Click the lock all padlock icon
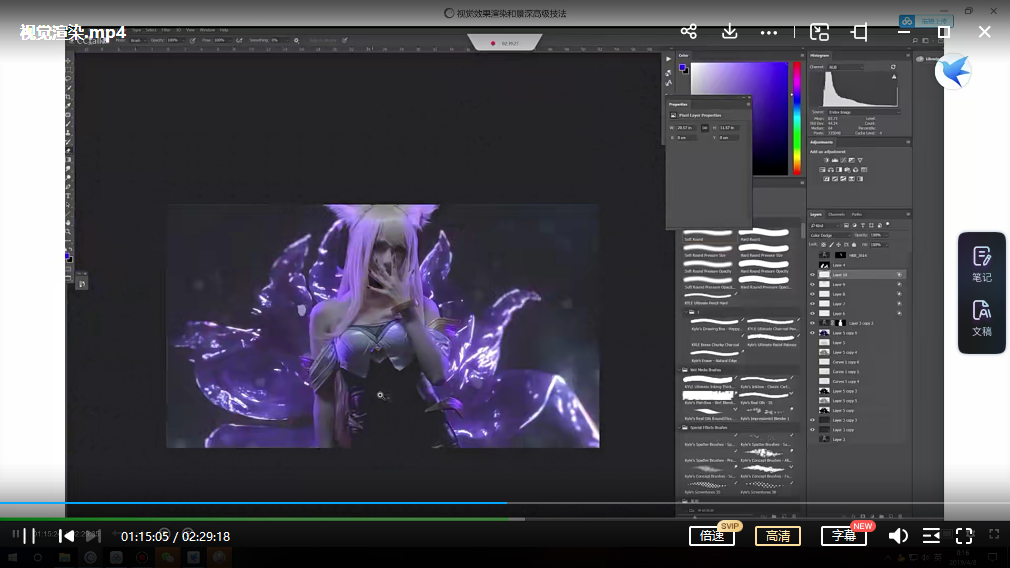Image resolution: width=1010 pixels, height=568 pixels. (854, 245)
